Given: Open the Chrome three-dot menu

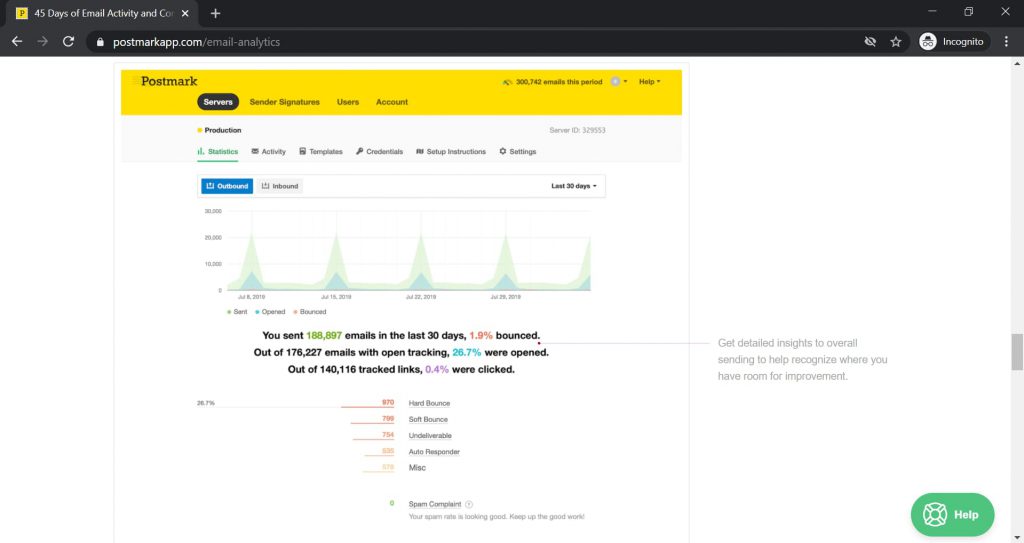Looking at the screenshot, I should (1006, 42).
